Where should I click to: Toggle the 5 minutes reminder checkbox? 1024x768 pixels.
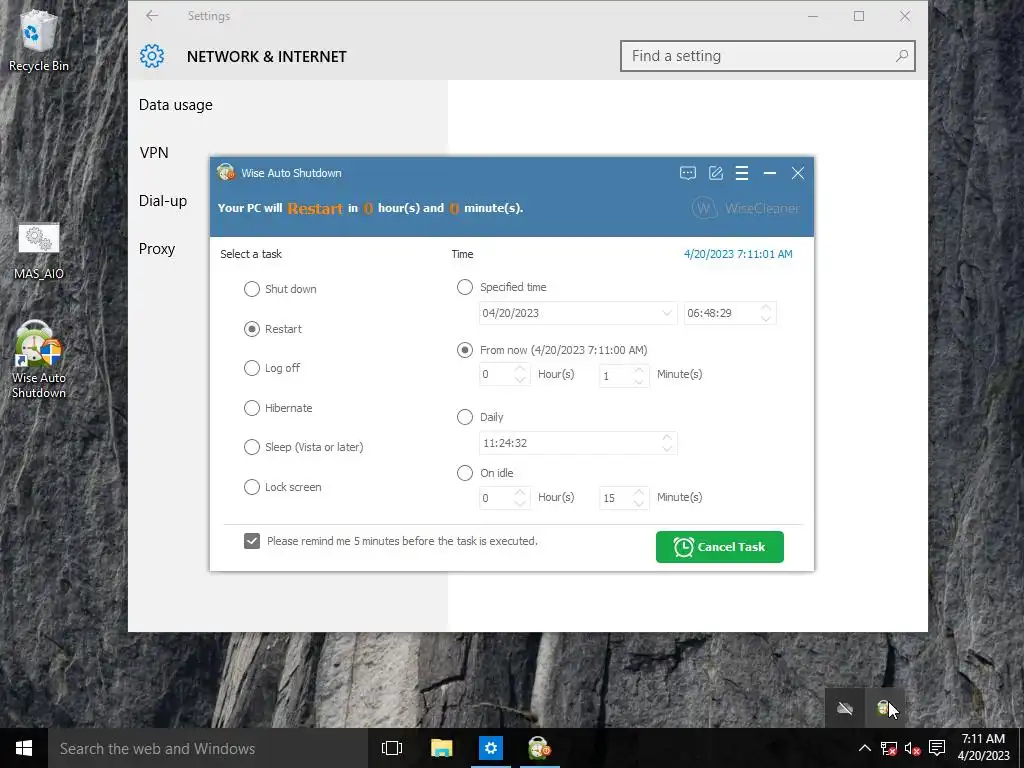[252, 541]
